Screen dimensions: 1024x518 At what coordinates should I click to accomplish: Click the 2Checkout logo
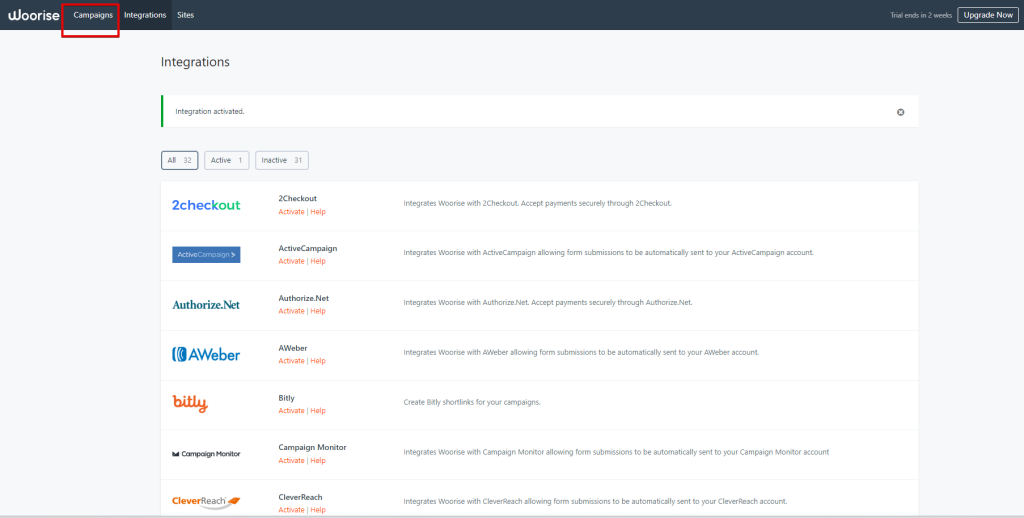pyautogui.click(x=206, y=205)
